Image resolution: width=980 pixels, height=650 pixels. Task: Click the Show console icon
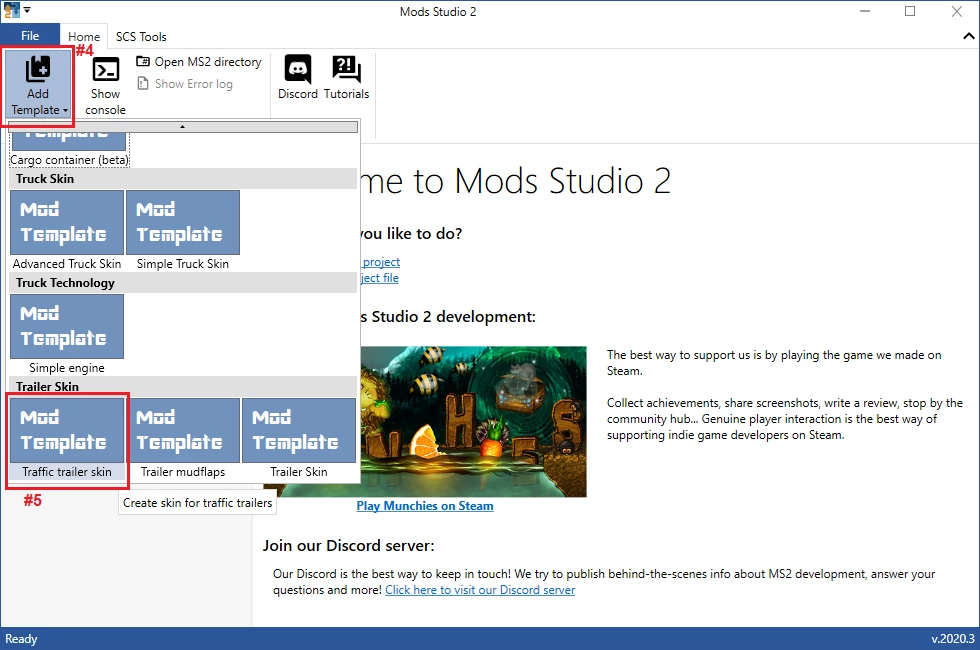[x=105, y=84]
